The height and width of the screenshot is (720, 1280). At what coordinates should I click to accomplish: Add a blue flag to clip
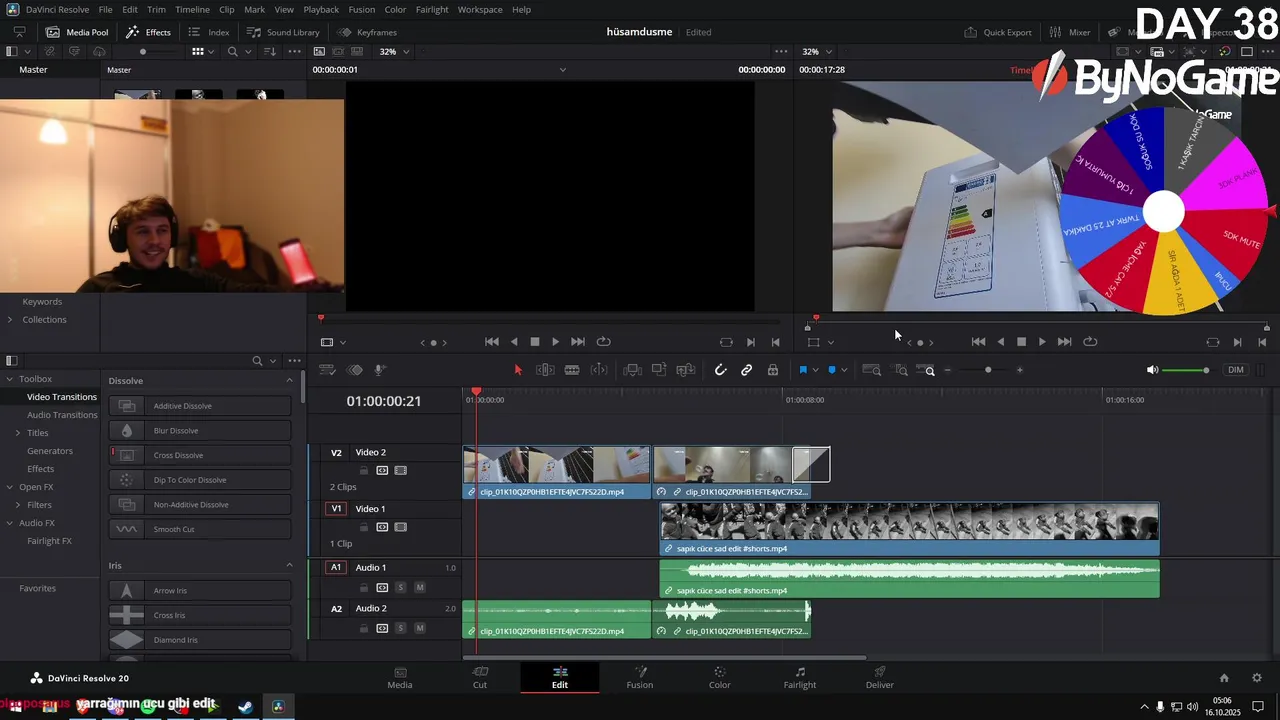[x=802, y=370]
